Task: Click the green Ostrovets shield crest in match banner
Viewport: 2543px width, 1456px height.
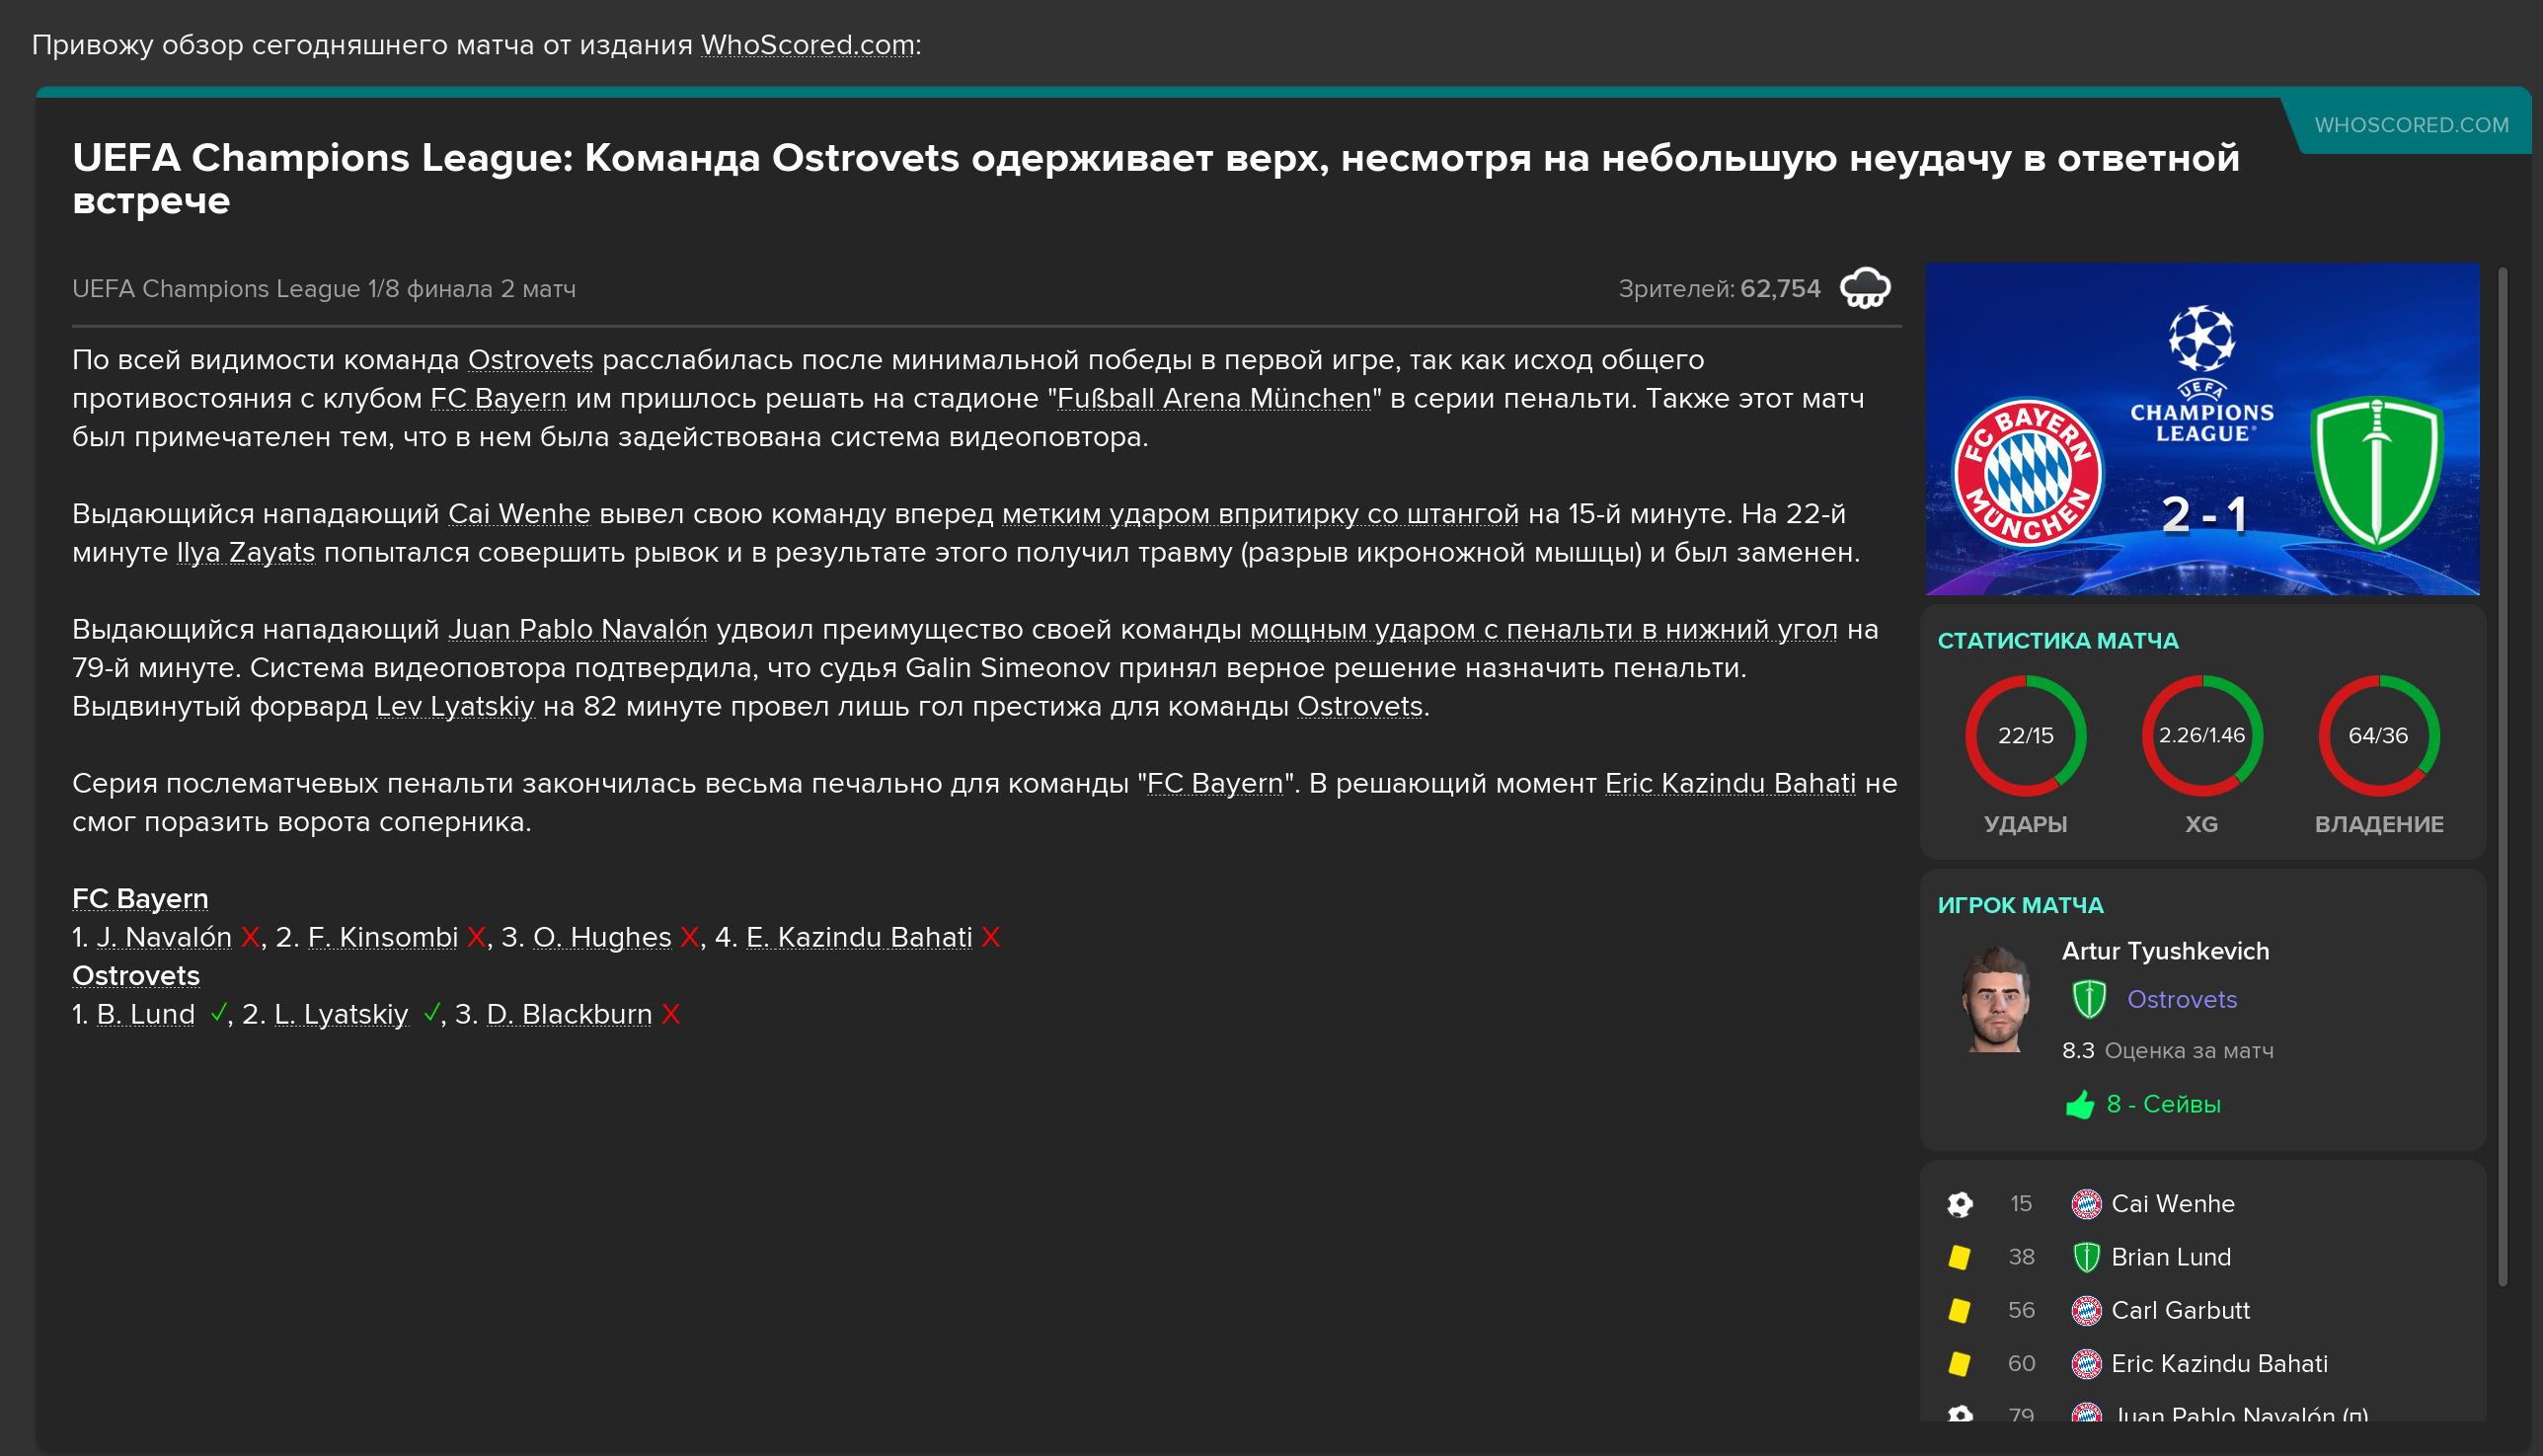Action: pos(2377,472)
